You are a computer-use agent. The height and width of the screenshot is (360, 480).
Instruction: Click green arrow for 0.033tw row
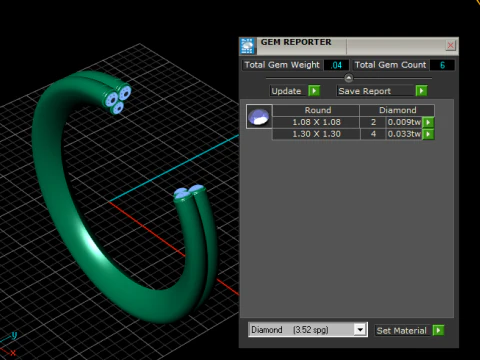coord(428,134)
